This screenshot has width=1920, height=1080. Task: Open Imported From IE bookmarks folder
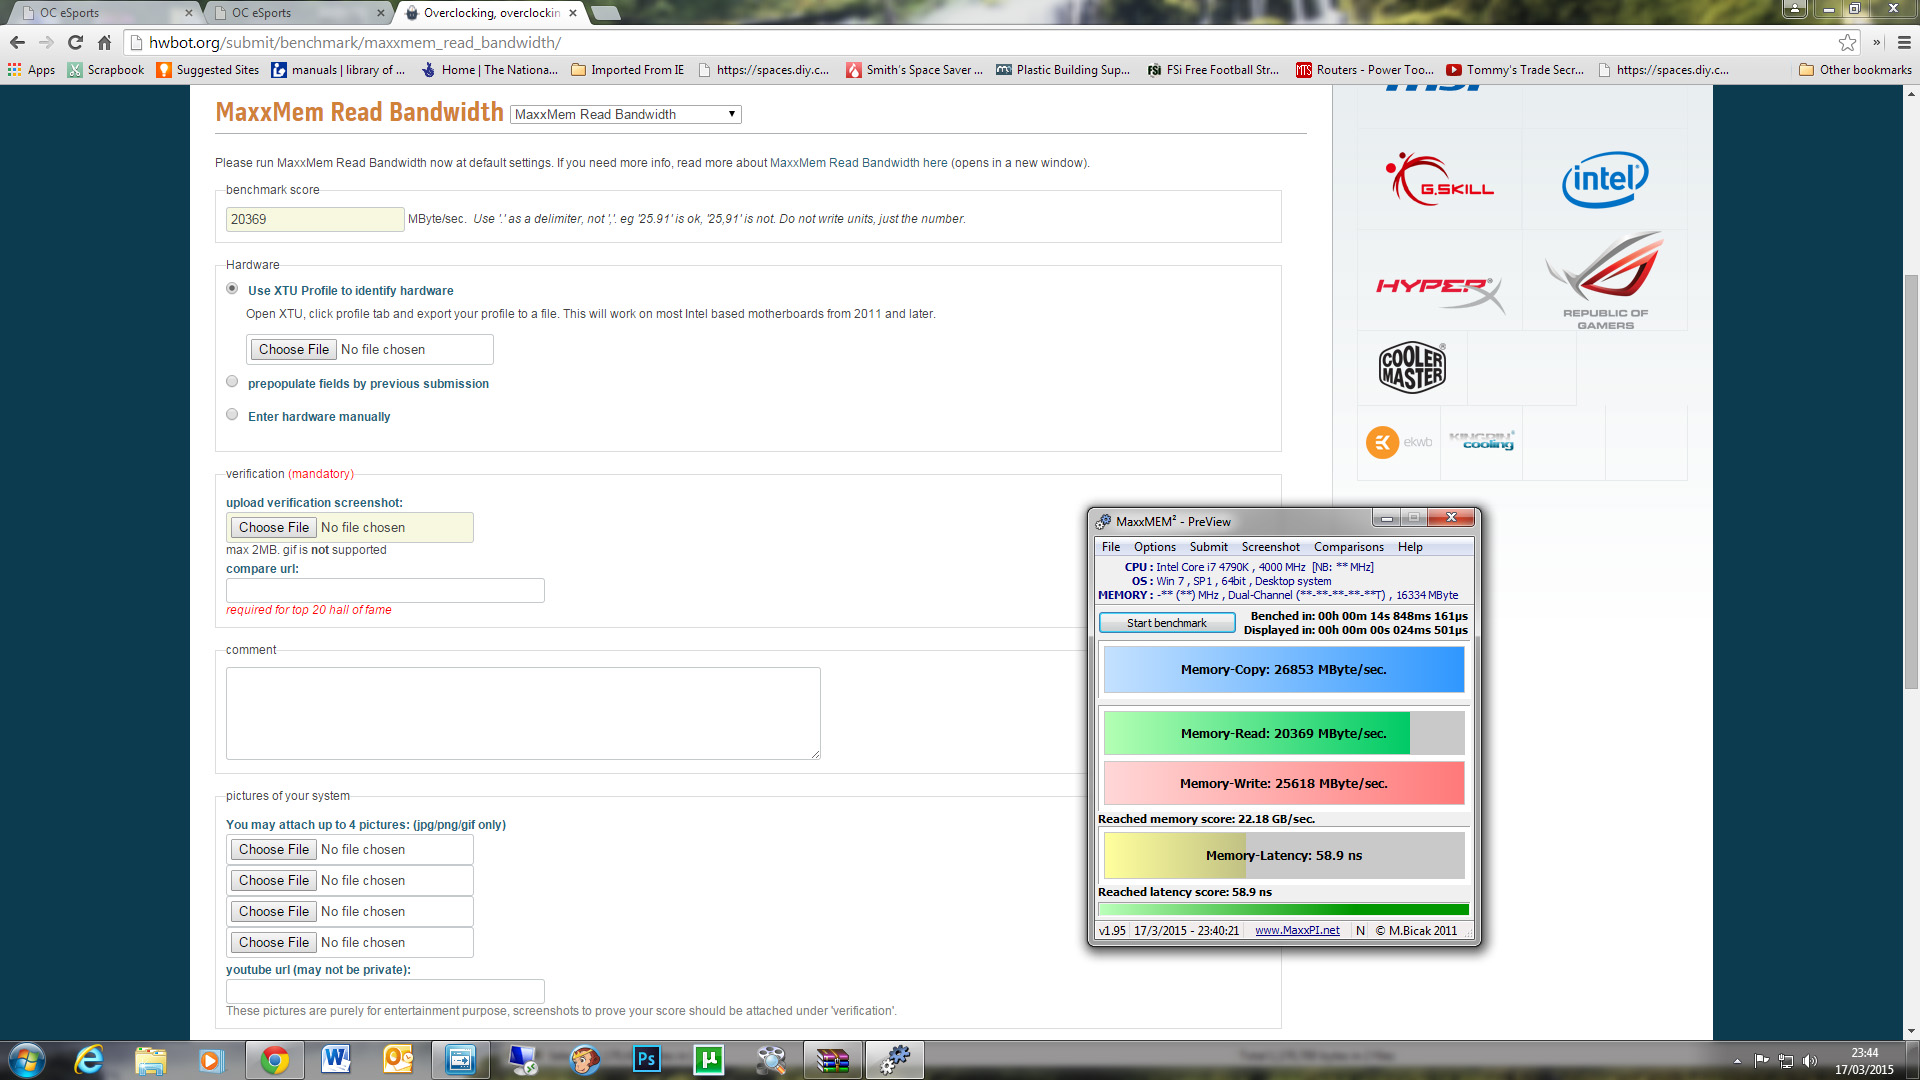coord(627,70)
